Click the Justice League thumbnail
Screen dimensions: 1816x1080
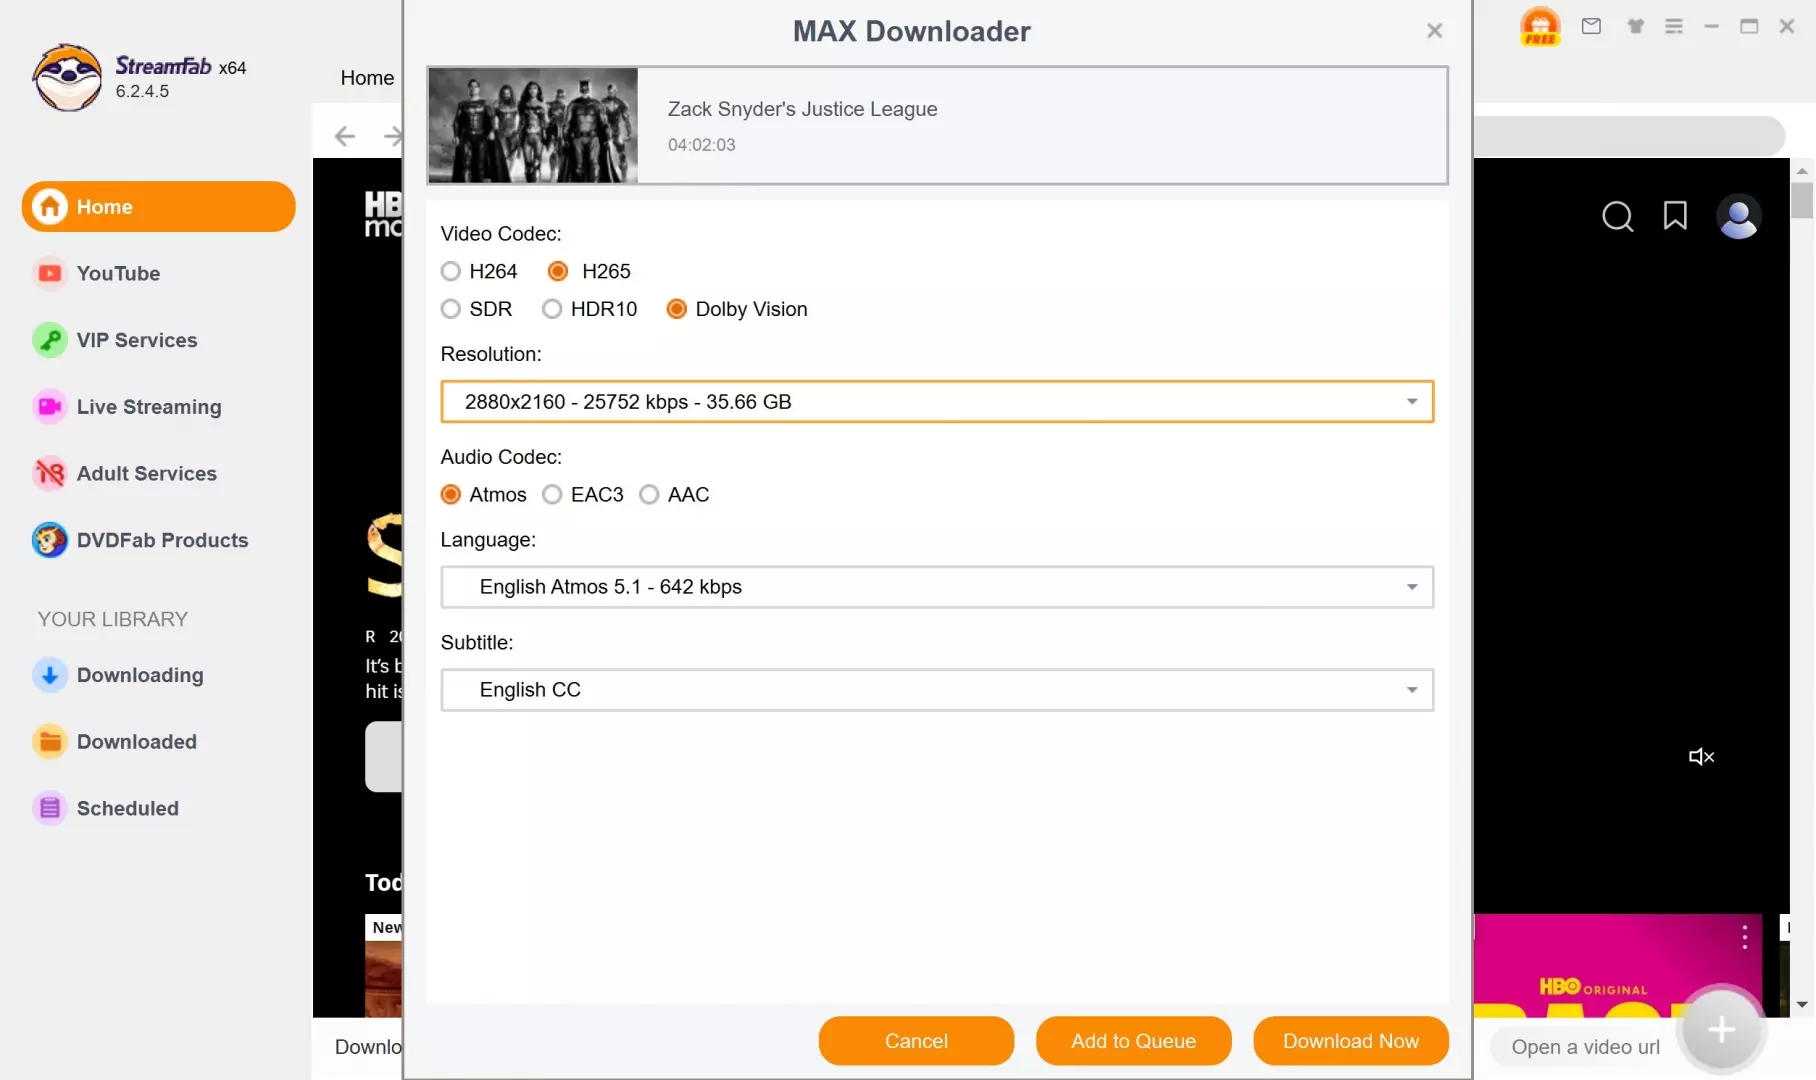(533, 126)
